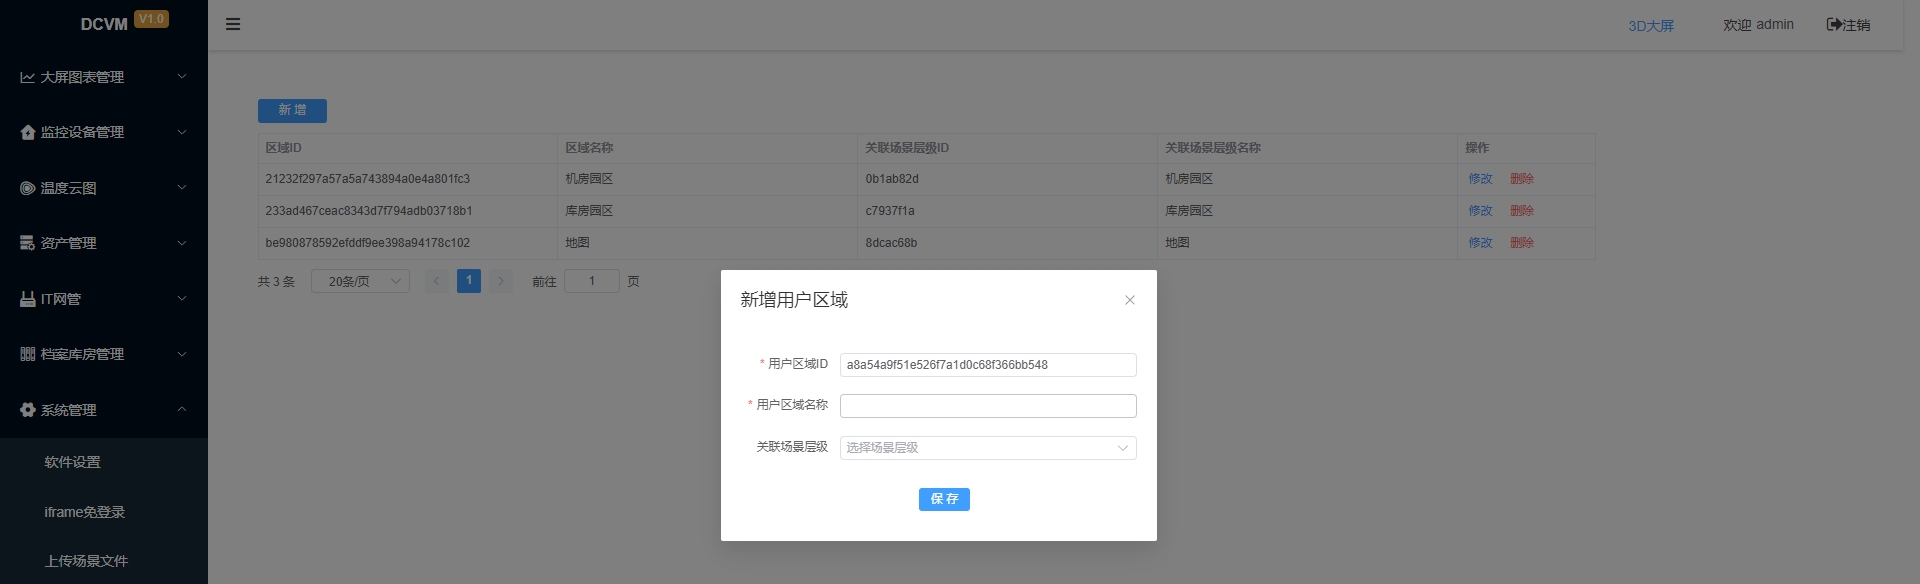
Task: Click the 共 3 条 total count text
Action: 276,282
